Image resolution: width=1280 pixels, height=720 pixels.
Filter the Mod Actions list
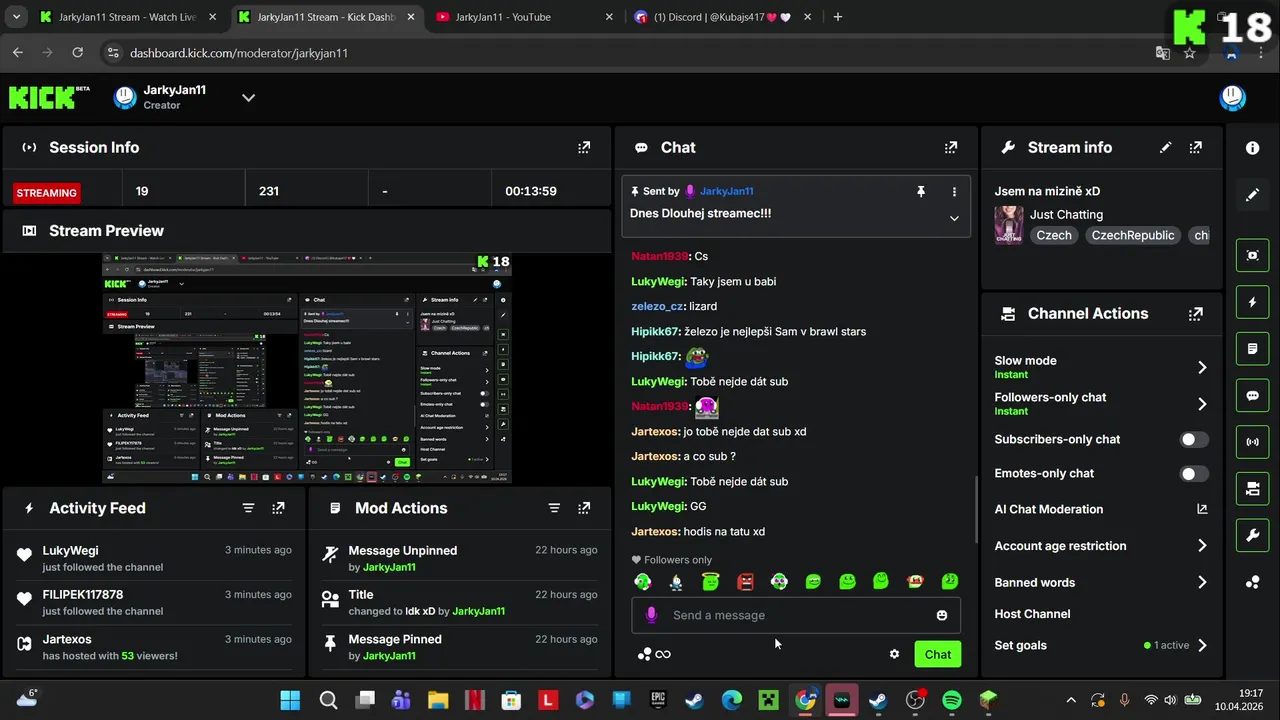[554, 508]
